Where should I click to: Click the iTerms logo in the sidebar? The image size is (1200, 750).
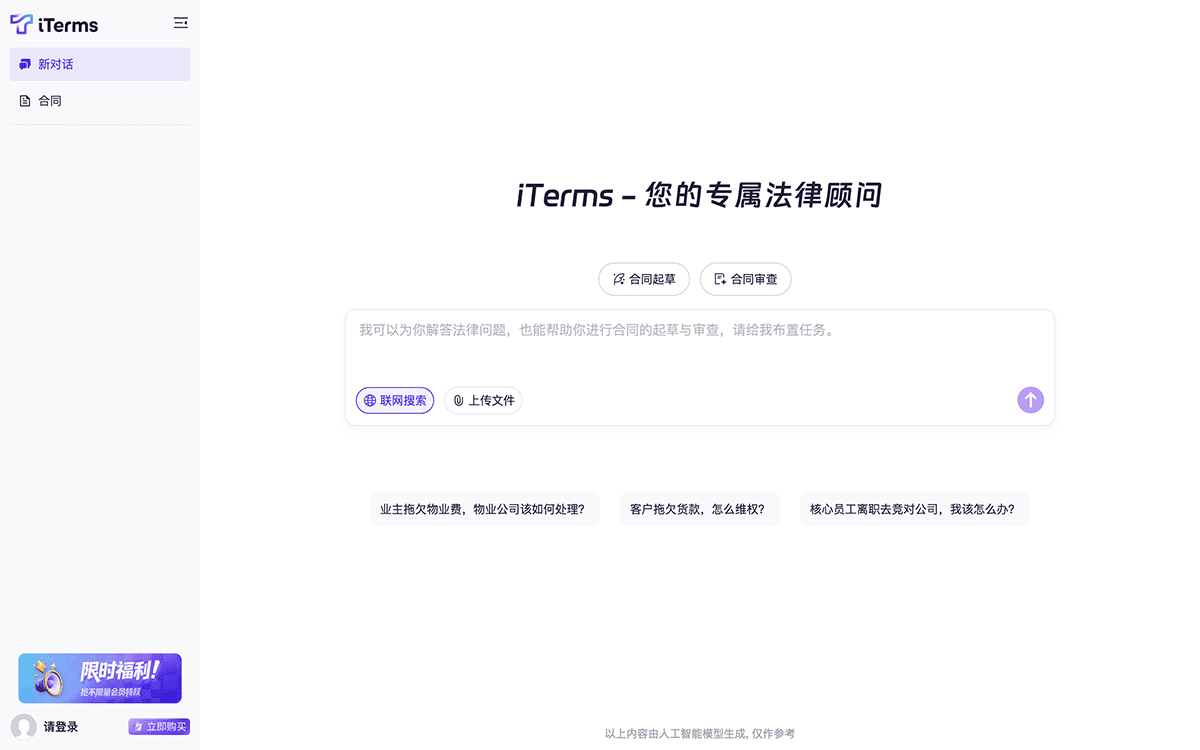[55, 23]
